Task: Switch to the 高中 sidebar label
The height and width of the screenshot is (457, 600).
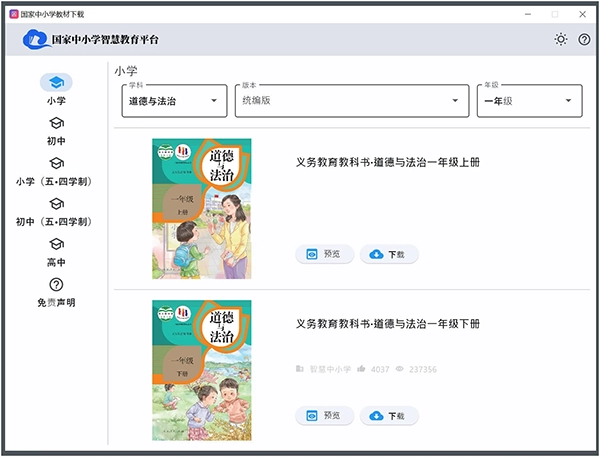Action: click(56, 262)
